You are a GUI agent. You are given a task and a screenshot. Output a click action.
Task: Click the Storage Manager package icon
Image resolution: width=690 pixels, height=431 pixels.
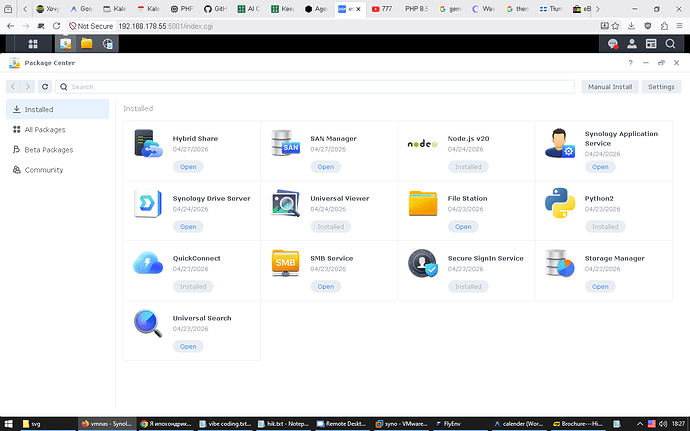560,263
